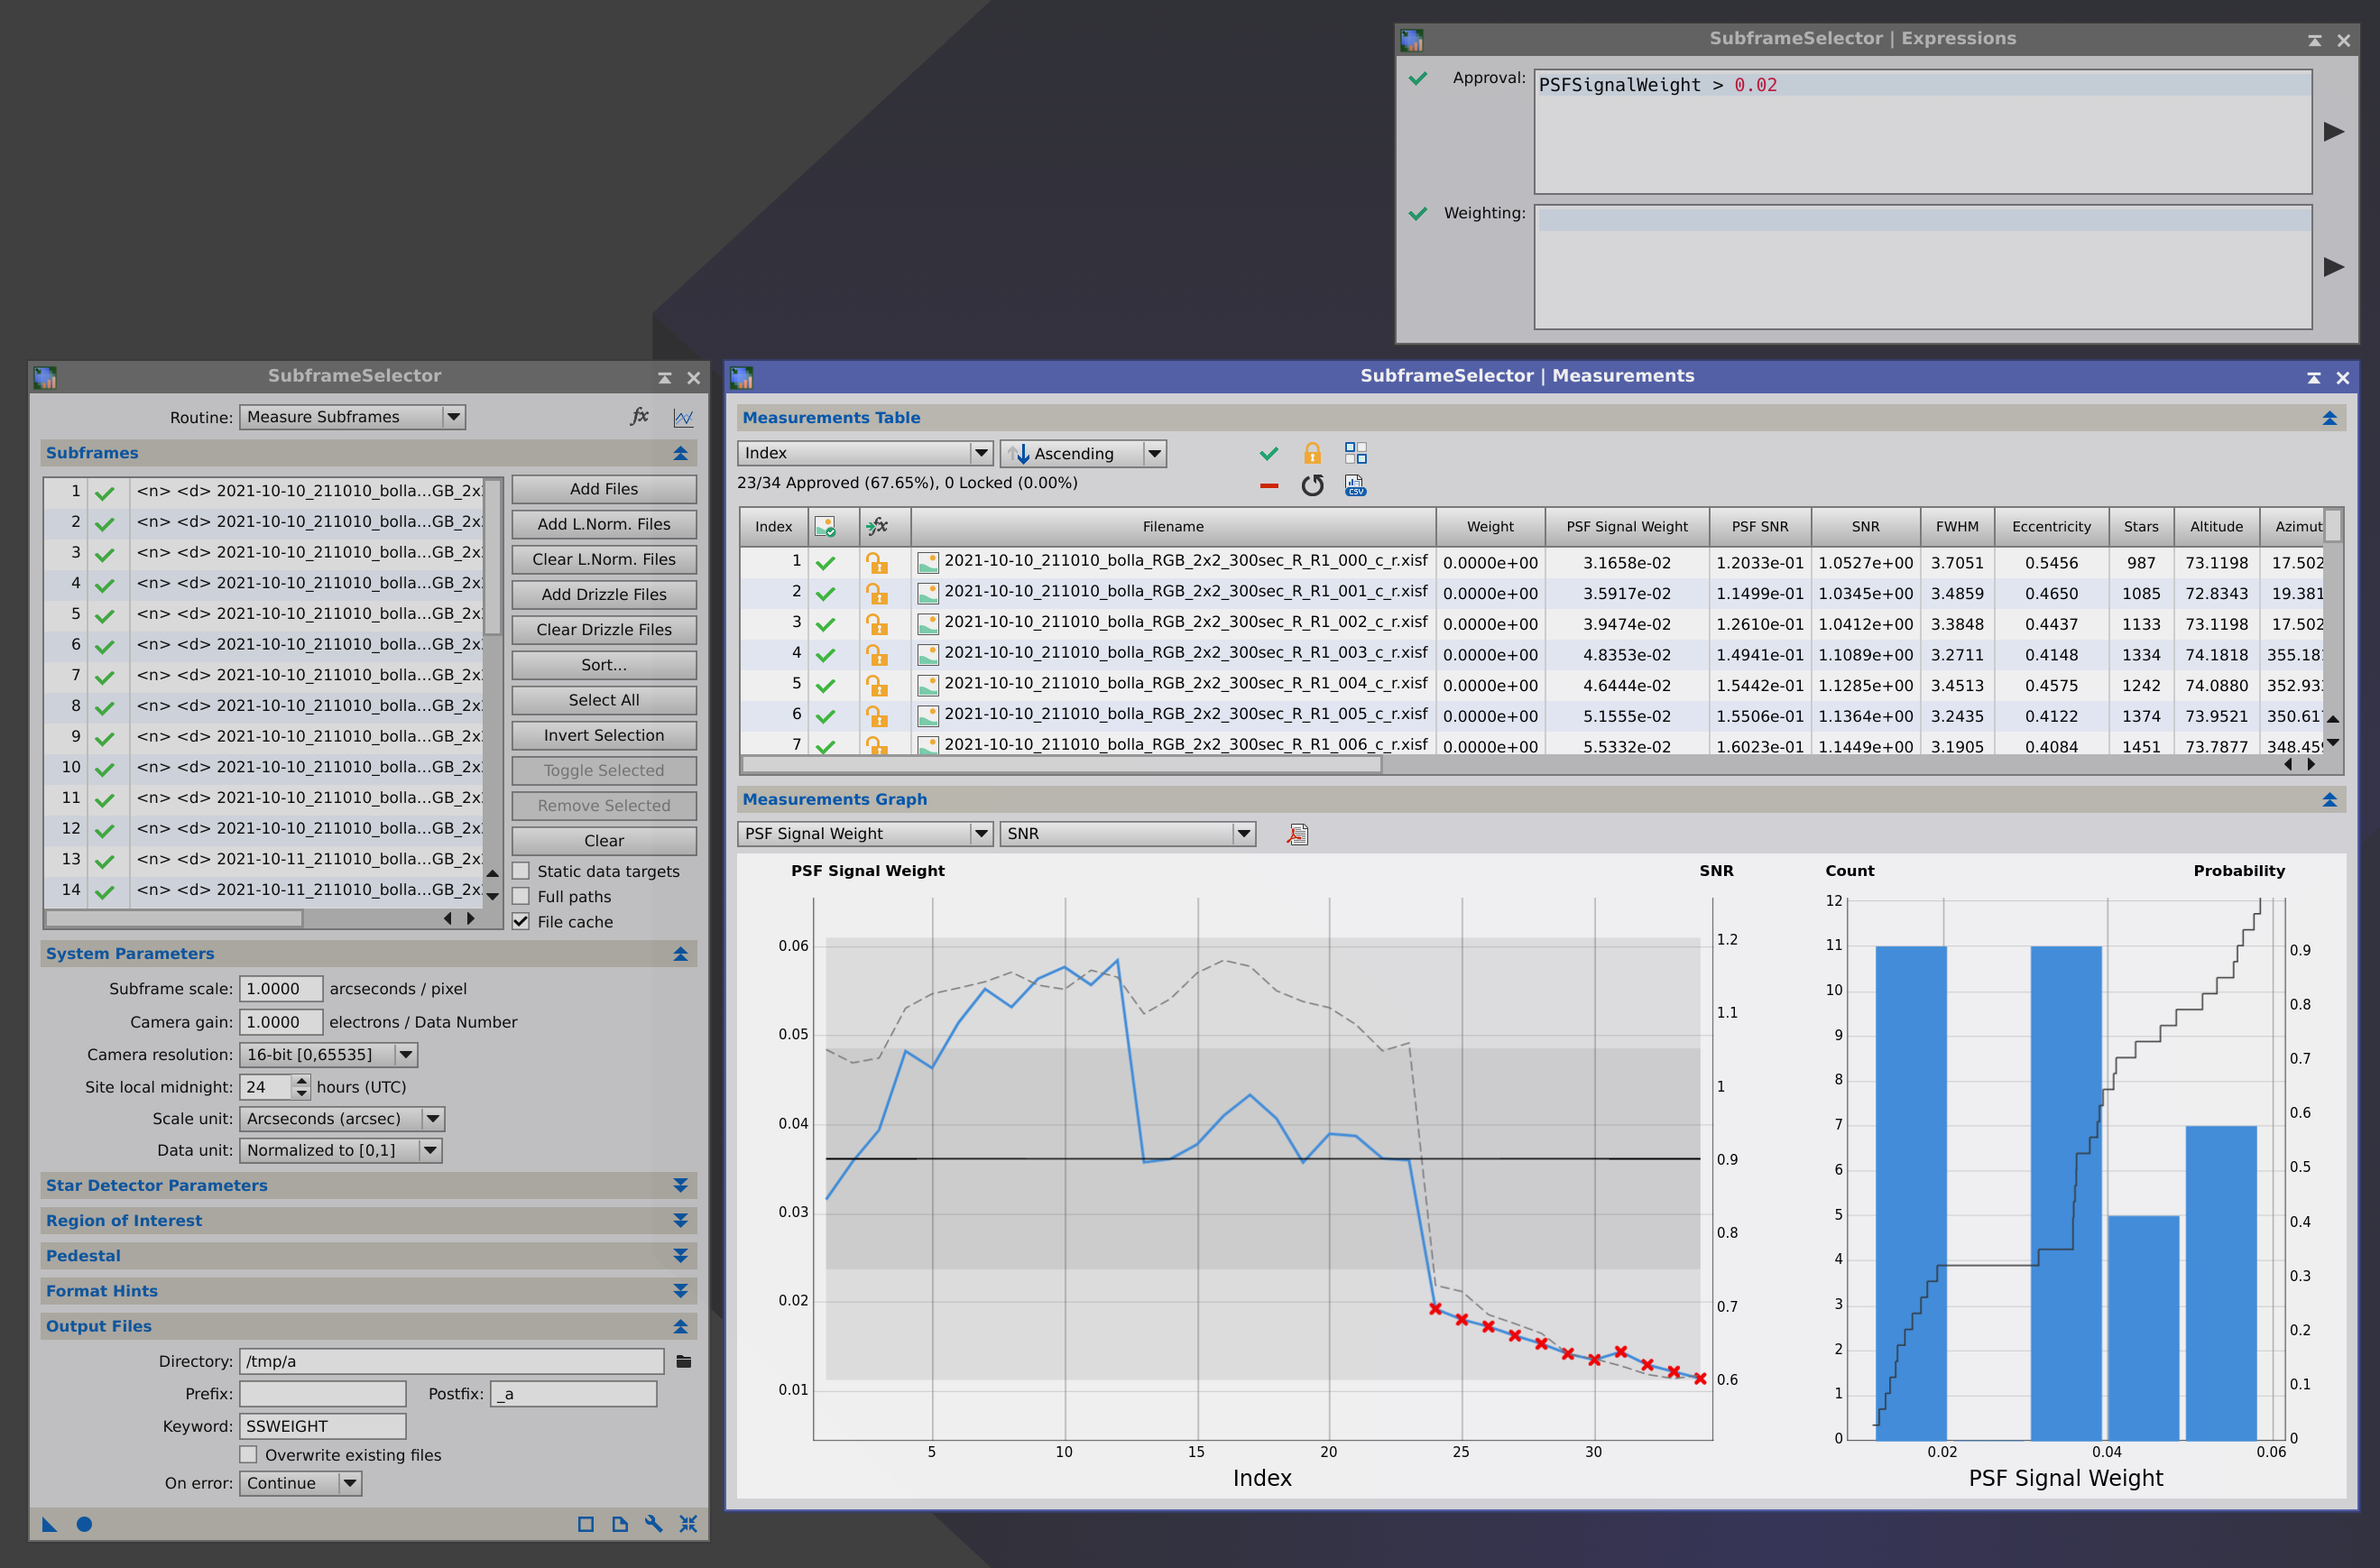This screenshot has height=1568, width=2380.
Task: Shade the Measurements window title bar
Action: [x=2314, y=377]
